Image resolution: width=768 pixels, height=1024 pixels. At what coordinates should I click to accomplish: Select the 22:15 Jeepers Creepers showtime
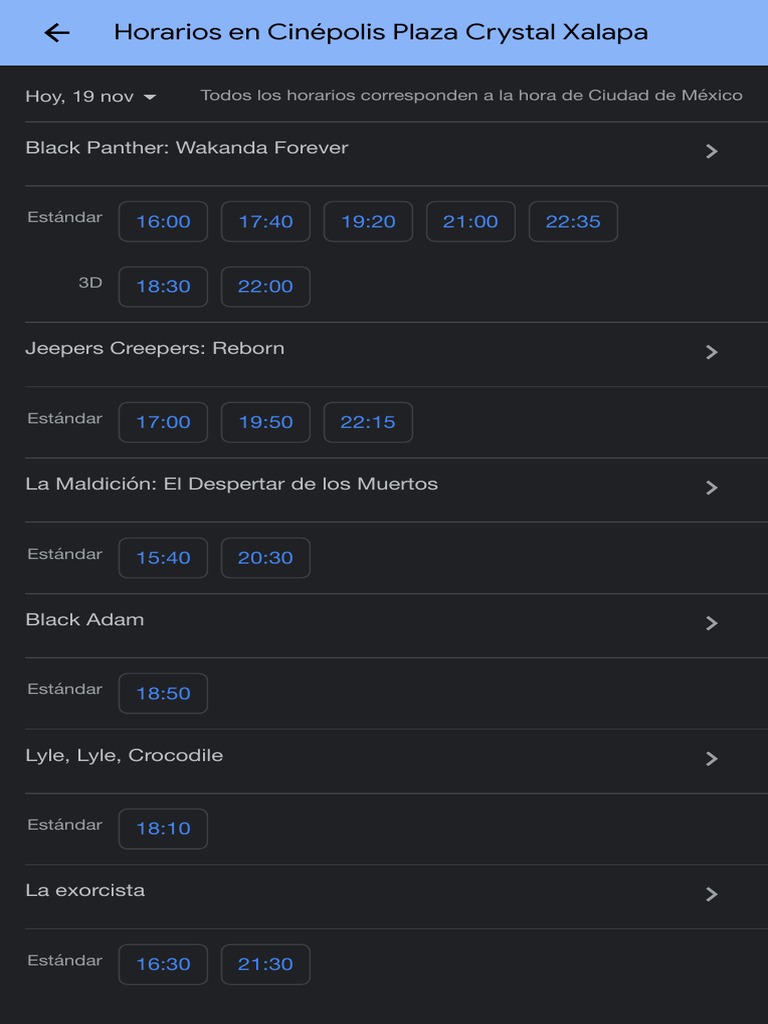(x=368, y=423)
